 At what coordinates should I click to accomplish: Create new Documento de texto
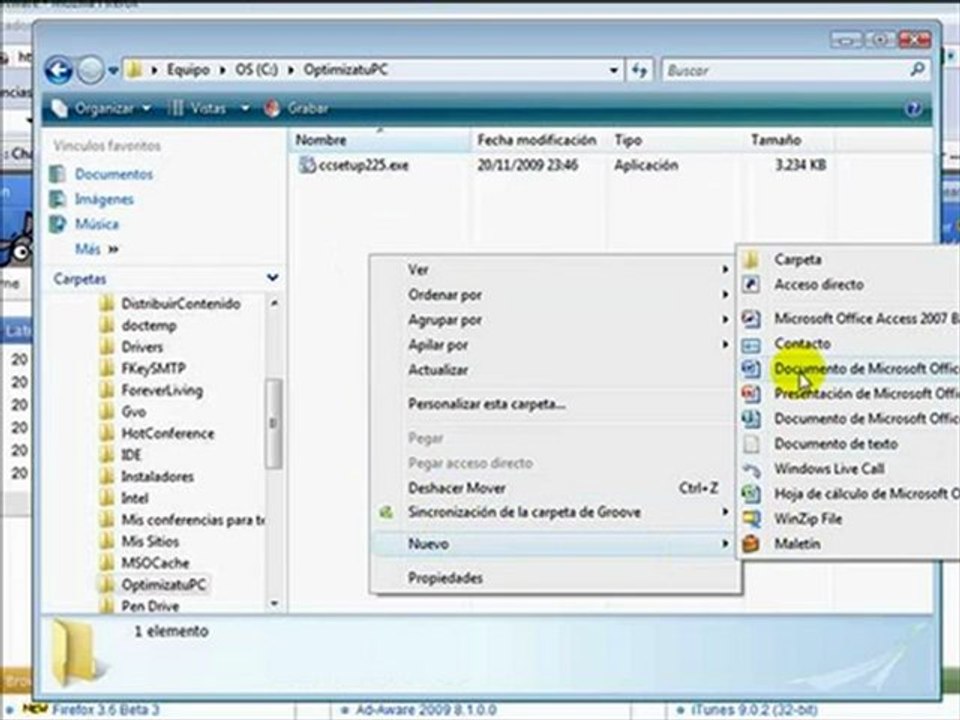pos(850,444)
